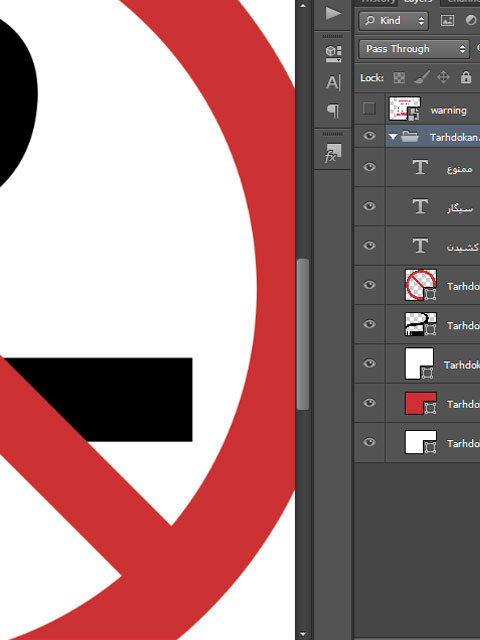Click the T icon of ممنوع layer
Screen dimensions: 480x640
click(420, 167)
